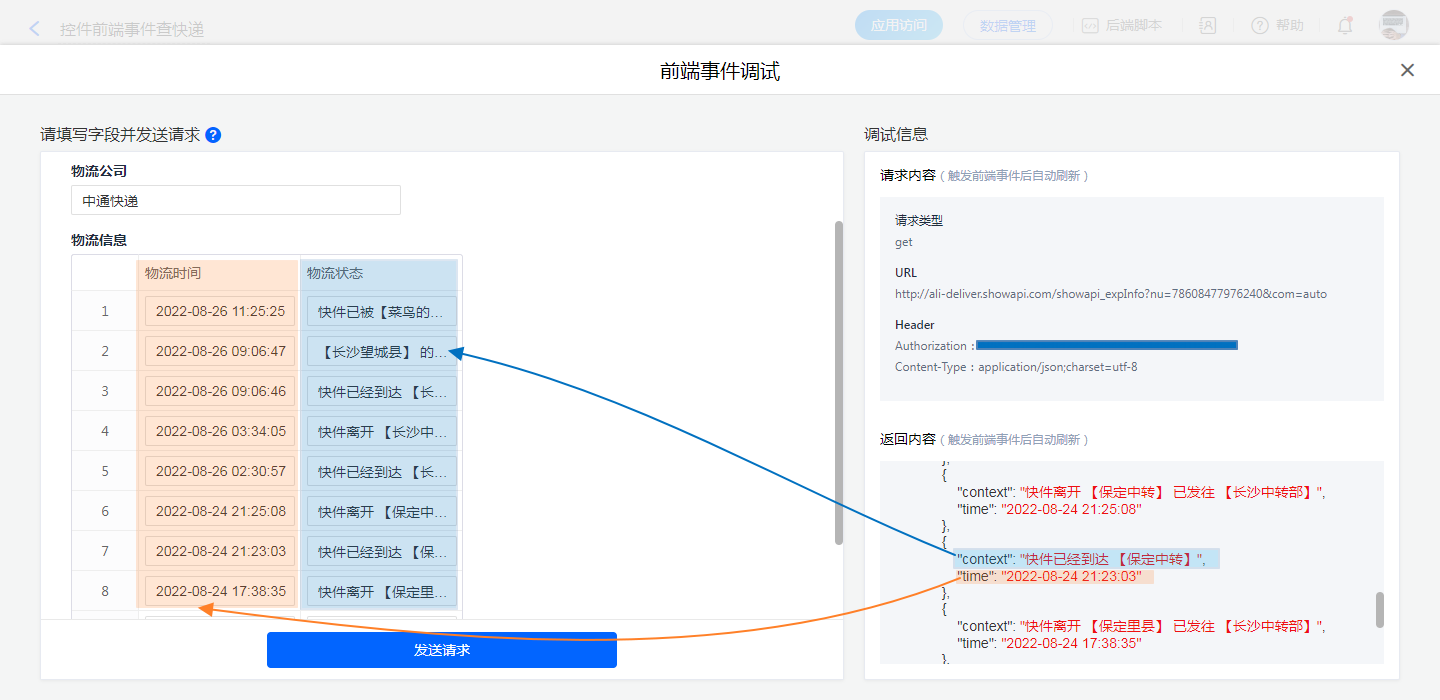The height and width of the screenshot is (700, 1440).
Task: Select the 数据管理 button
Action: point(1007,26)
